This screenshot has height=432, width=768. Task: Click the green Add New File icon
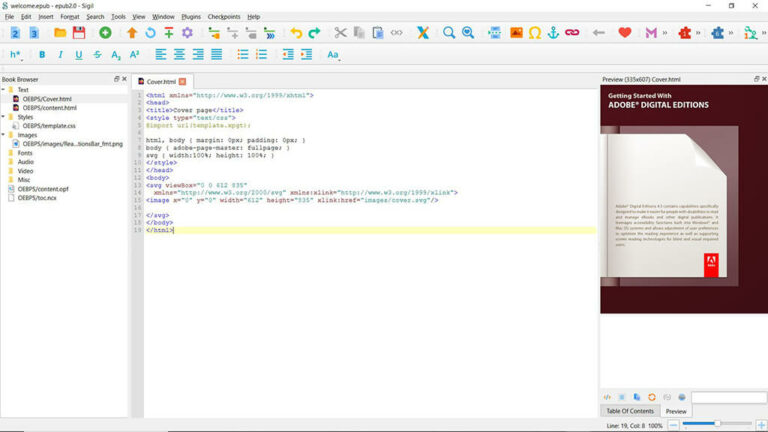coord(104,33)
